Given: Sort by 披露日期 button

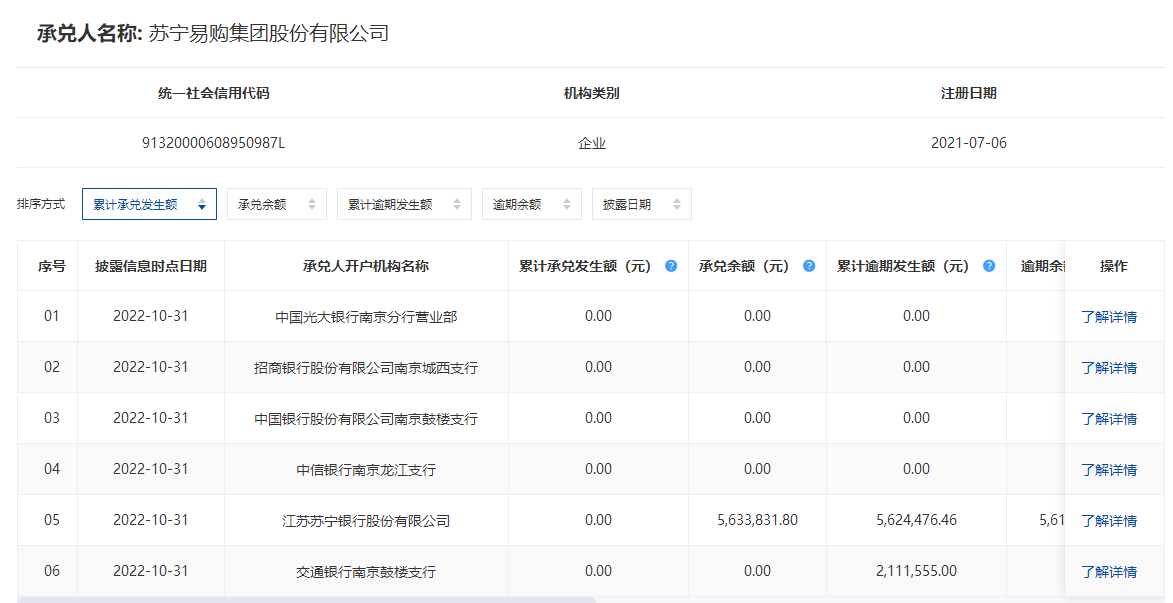Looking at the screenshot, I should click(x=641, y=204).
